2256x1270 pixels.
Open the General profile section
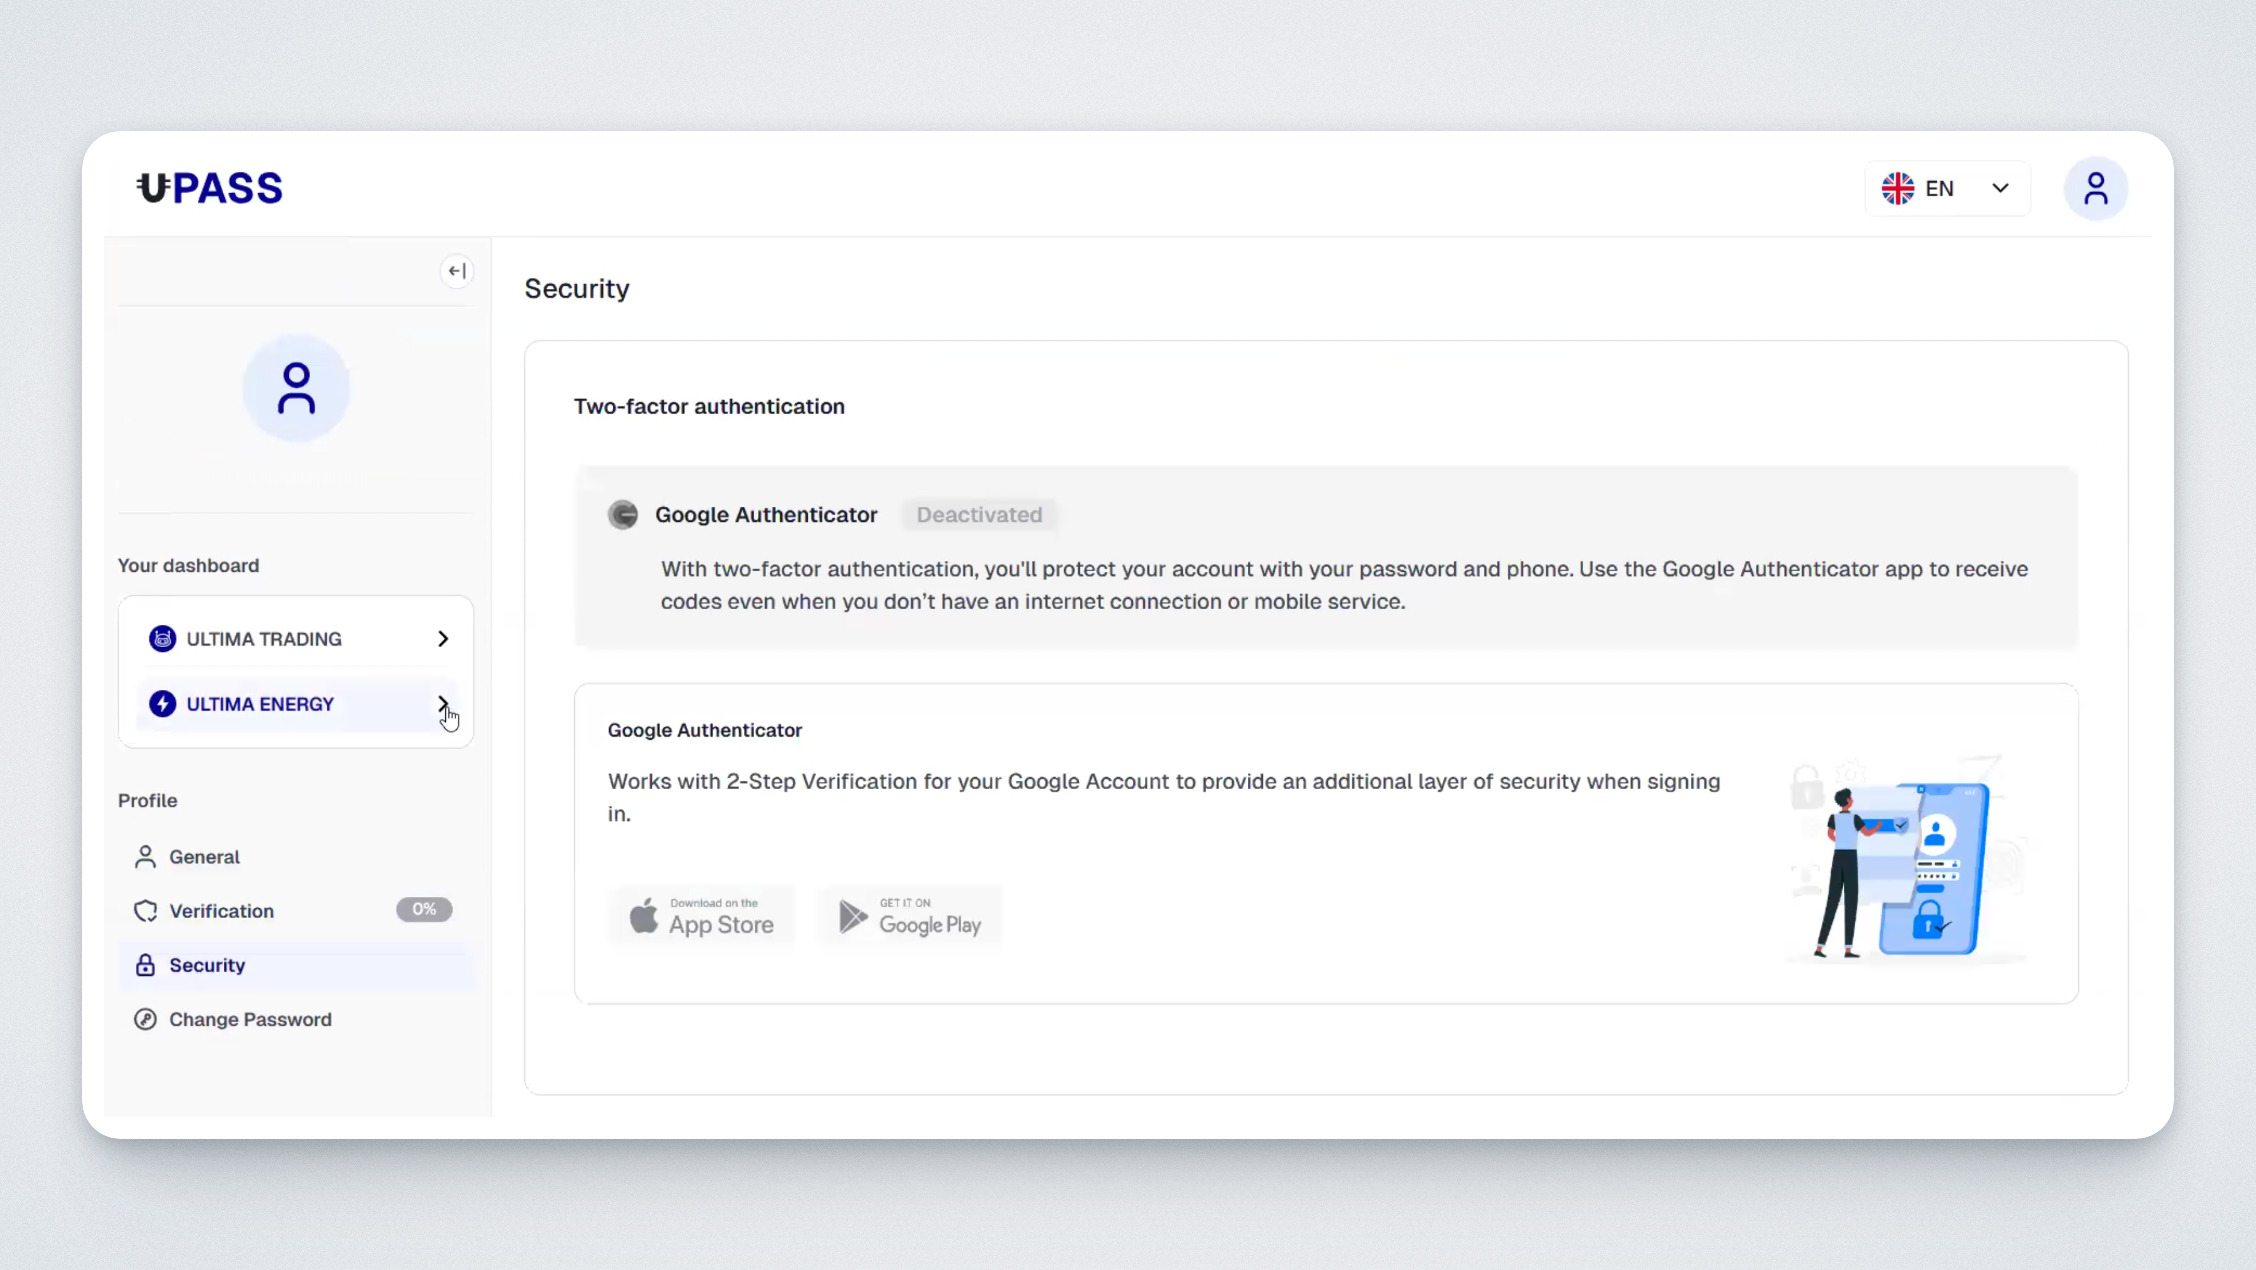[204, 857]
